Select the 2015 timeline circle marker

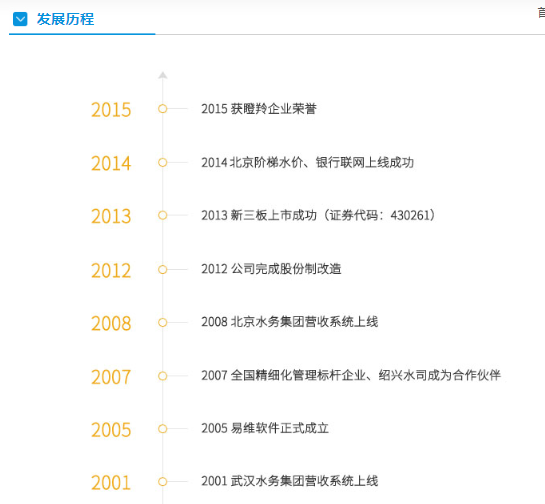(163, 109)
